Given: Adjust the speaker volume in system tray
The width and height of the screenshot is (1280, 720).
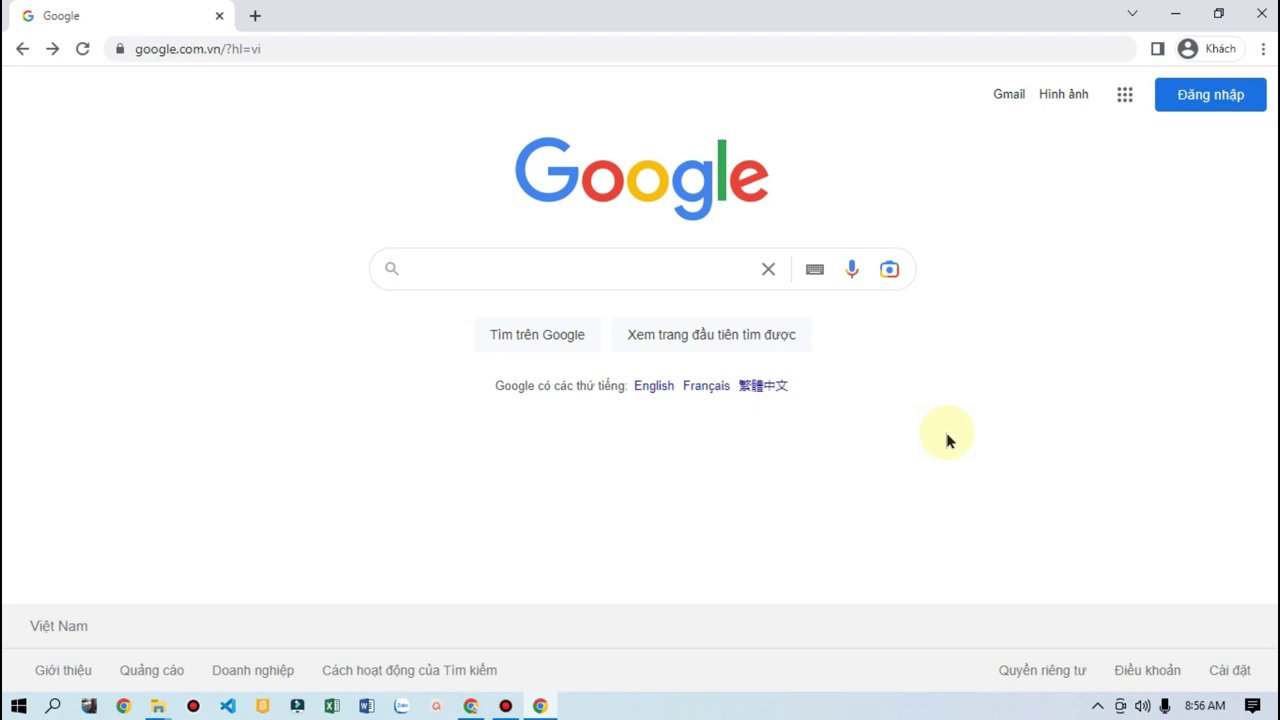Looking at the screenshot, I should click(x=1142, y=706).
